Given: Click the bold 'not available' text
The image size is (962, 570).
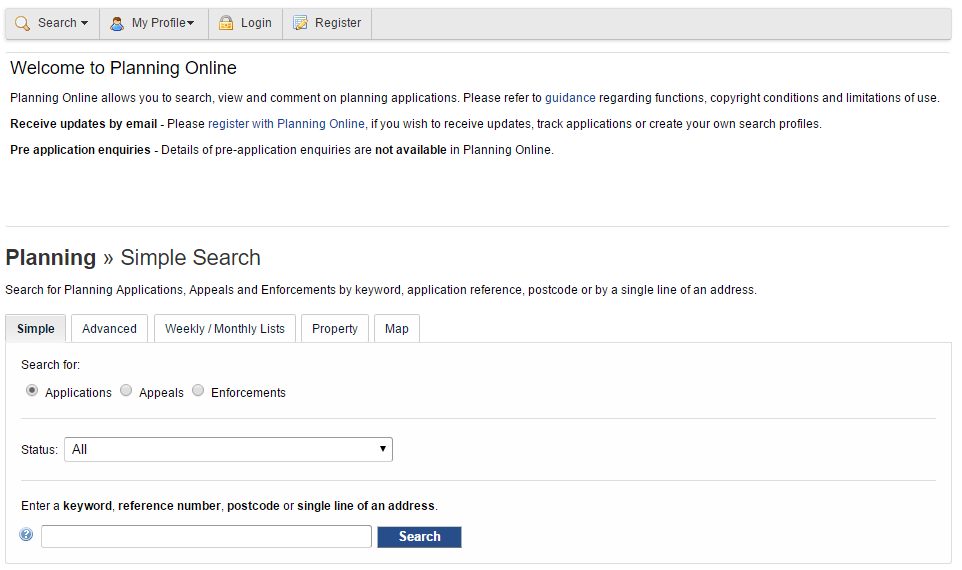Looking at the screenshot, I should point(410,150).
